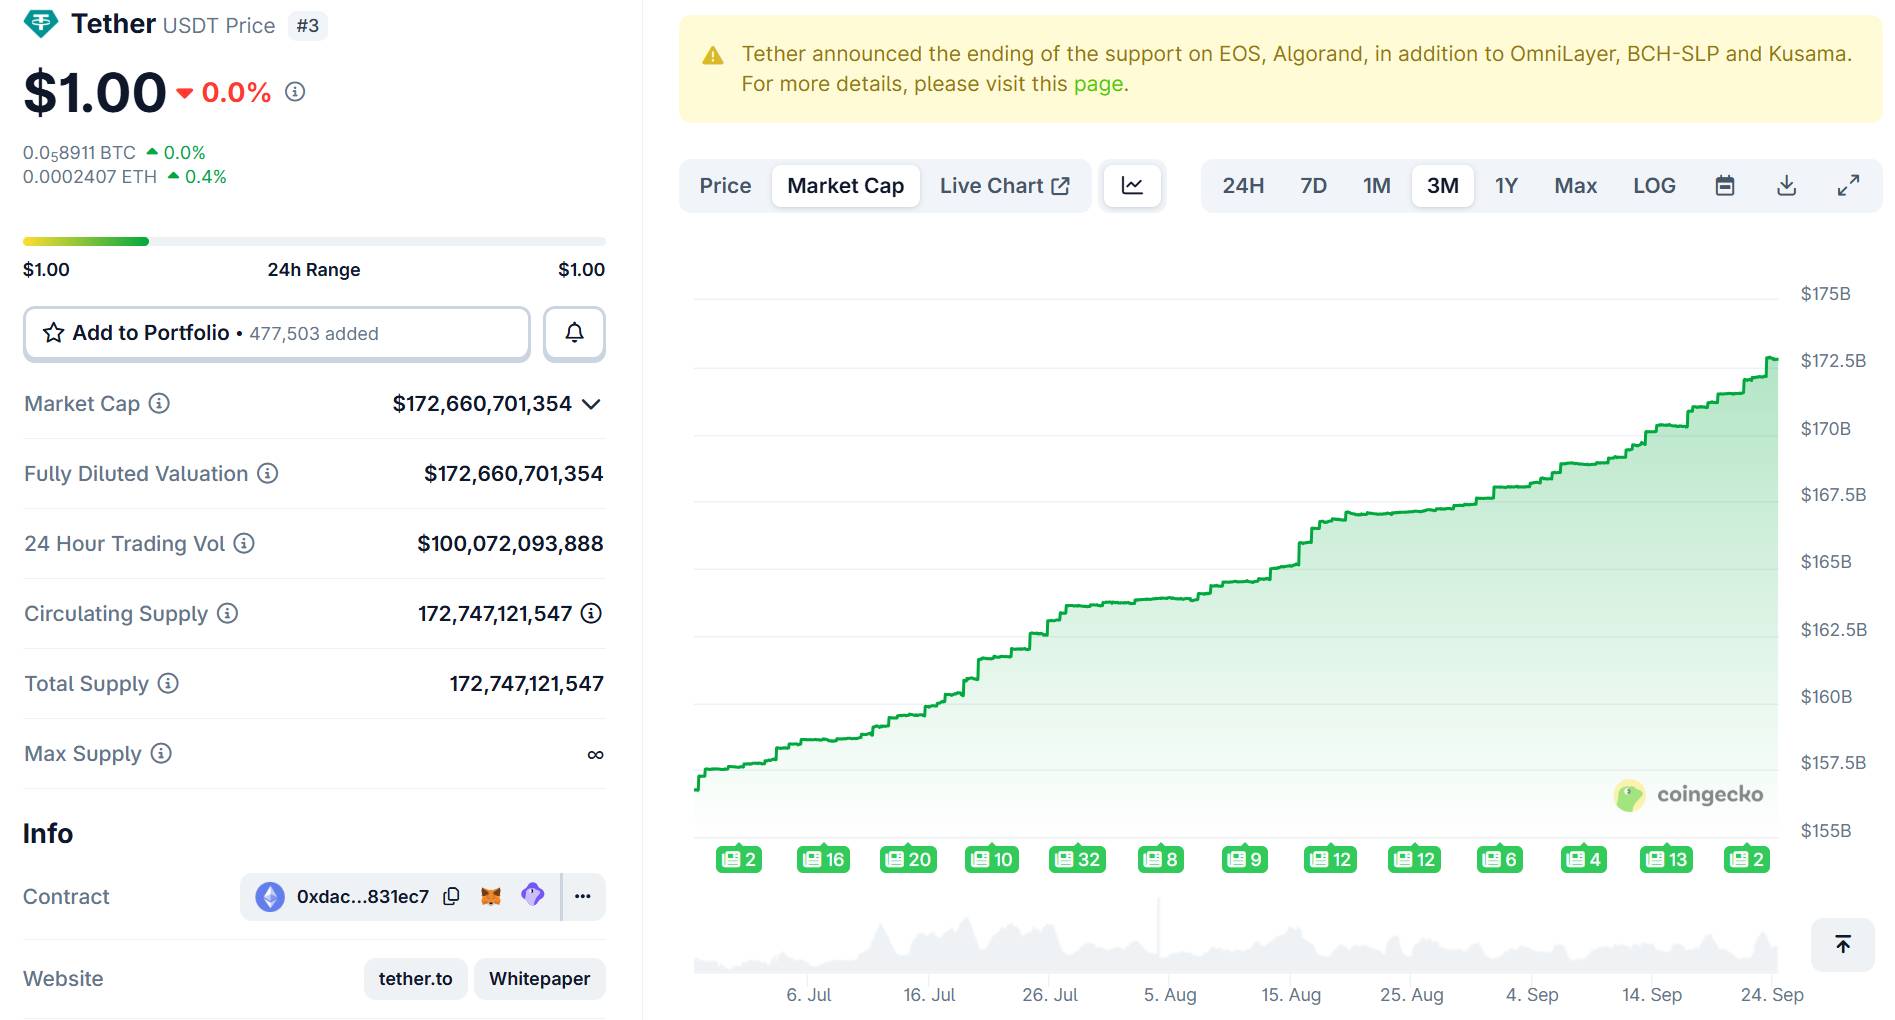
Task: Expand the chart to fullscreen
Action: (x=1849, y=186)
